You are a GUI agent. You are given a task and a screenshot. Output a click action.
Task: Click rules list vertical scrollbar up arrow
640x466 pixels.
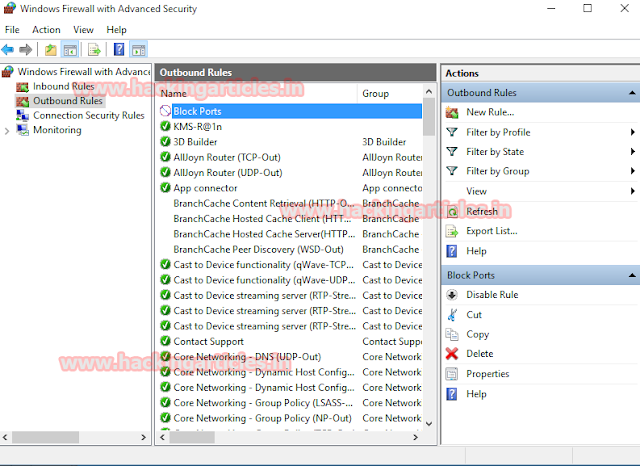coord(429,92)
